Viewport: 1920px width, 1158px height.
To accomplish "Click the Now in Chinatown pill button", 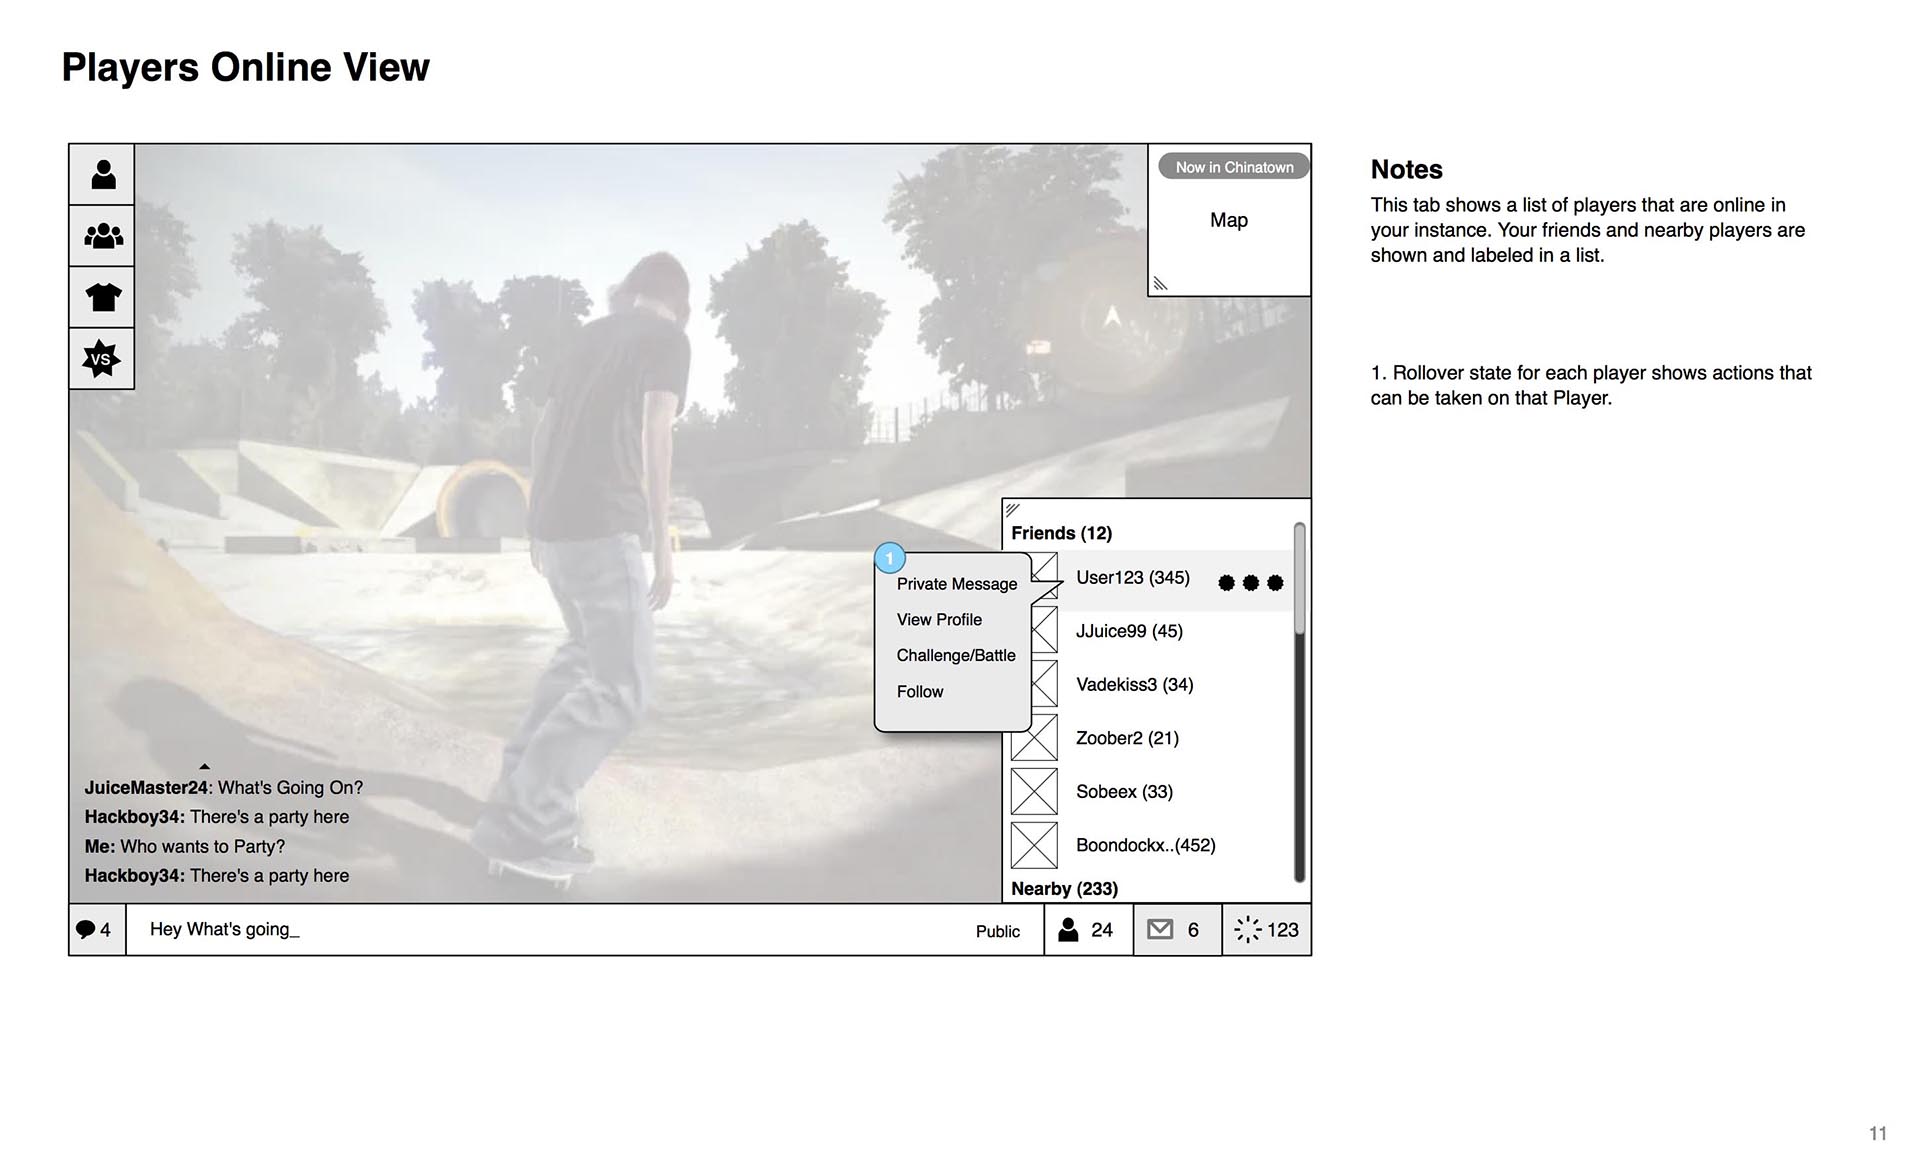I will pos(1233,167).
